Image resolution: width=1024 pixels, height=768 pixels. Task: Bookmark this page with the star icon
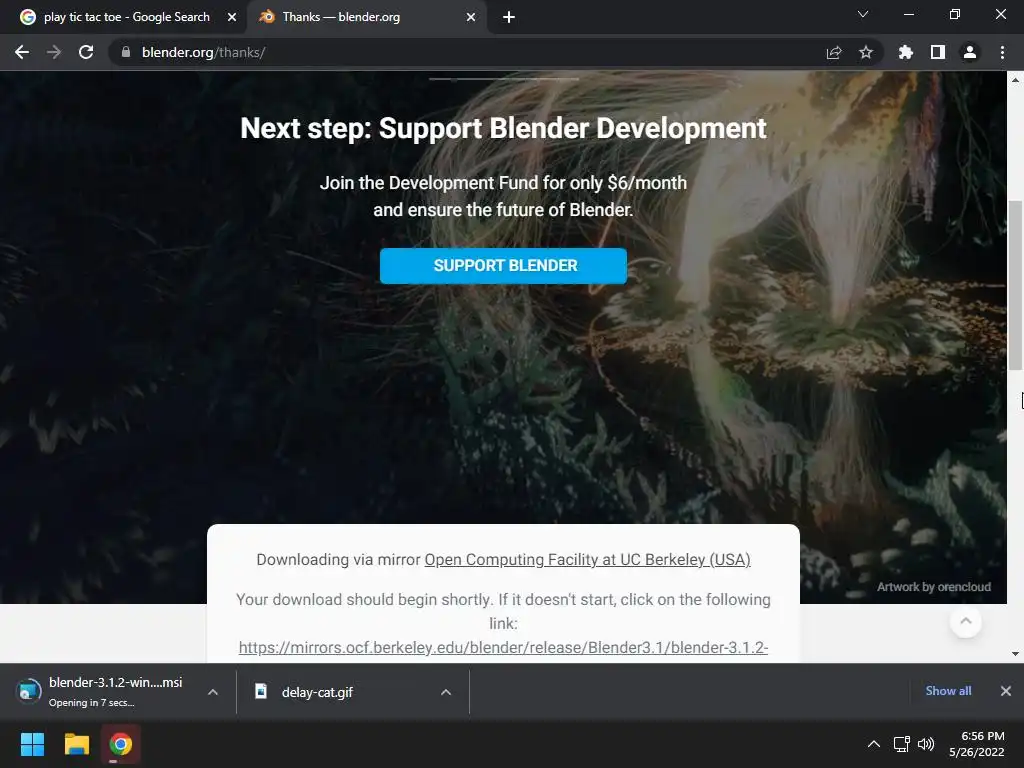pyautogui.click(x=866, y=52)
